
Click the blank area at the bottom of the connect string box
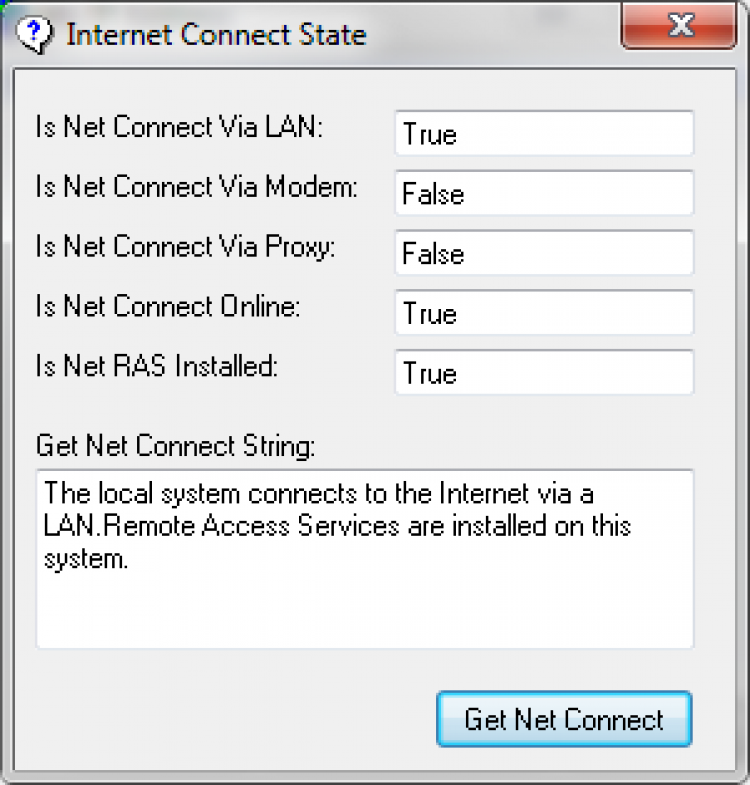(x=364, y=615)
